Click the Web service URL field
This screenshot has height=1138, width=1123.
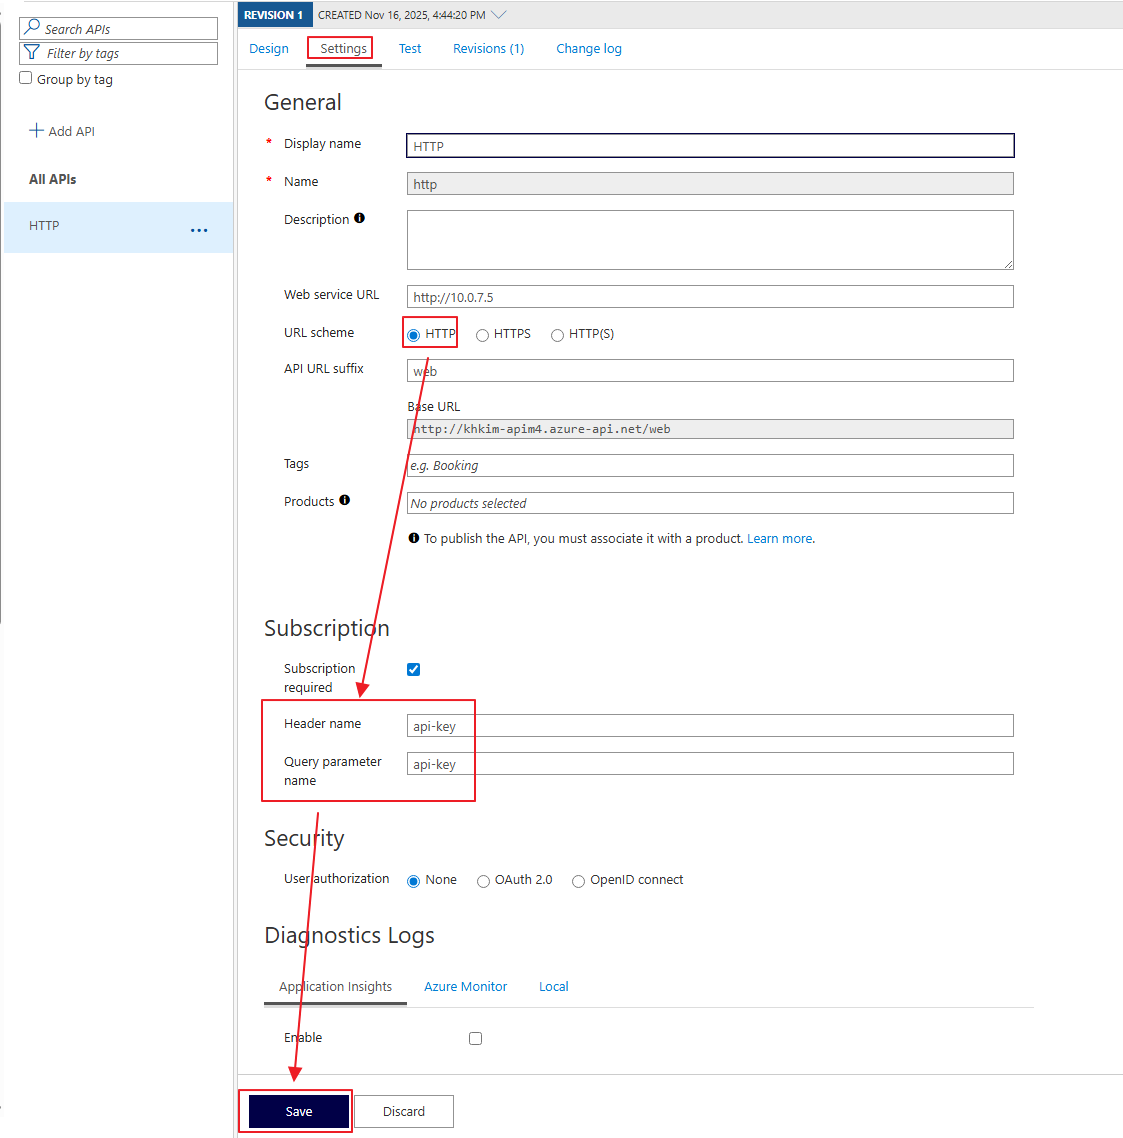point(710,297)
